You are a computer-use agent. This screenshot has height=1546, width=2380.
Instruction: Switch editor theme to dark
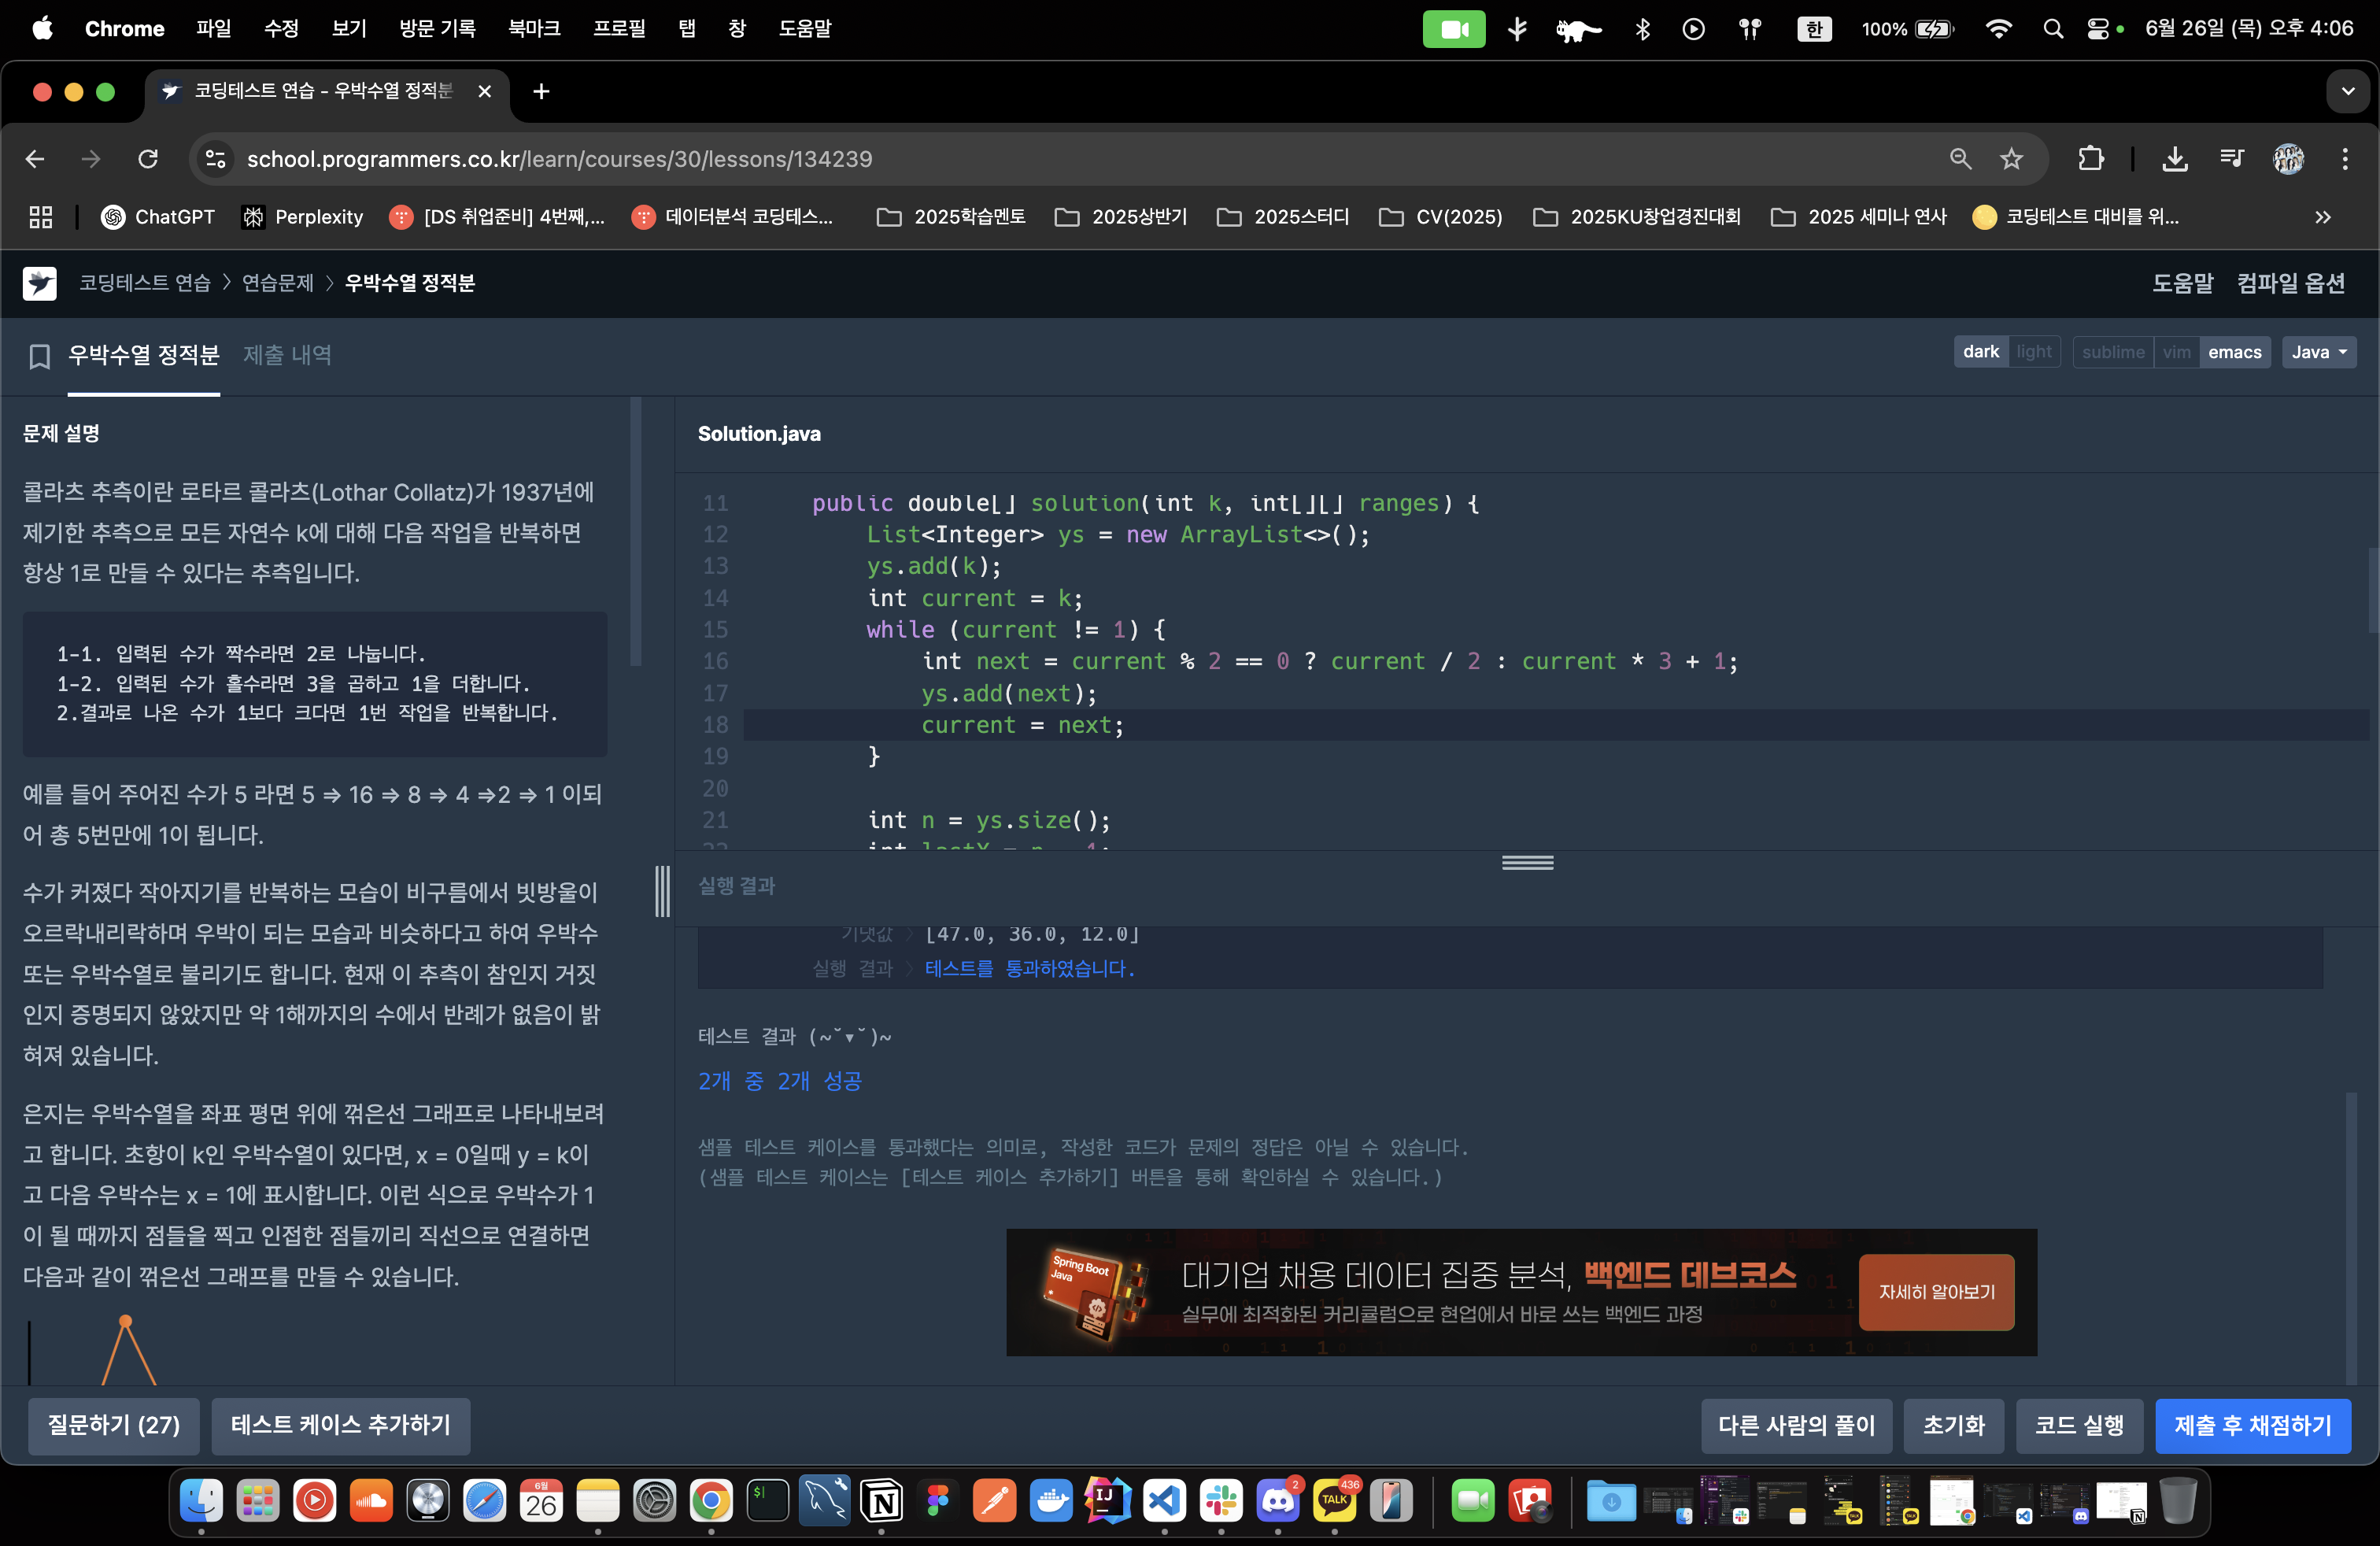[x=1980, y=352]
